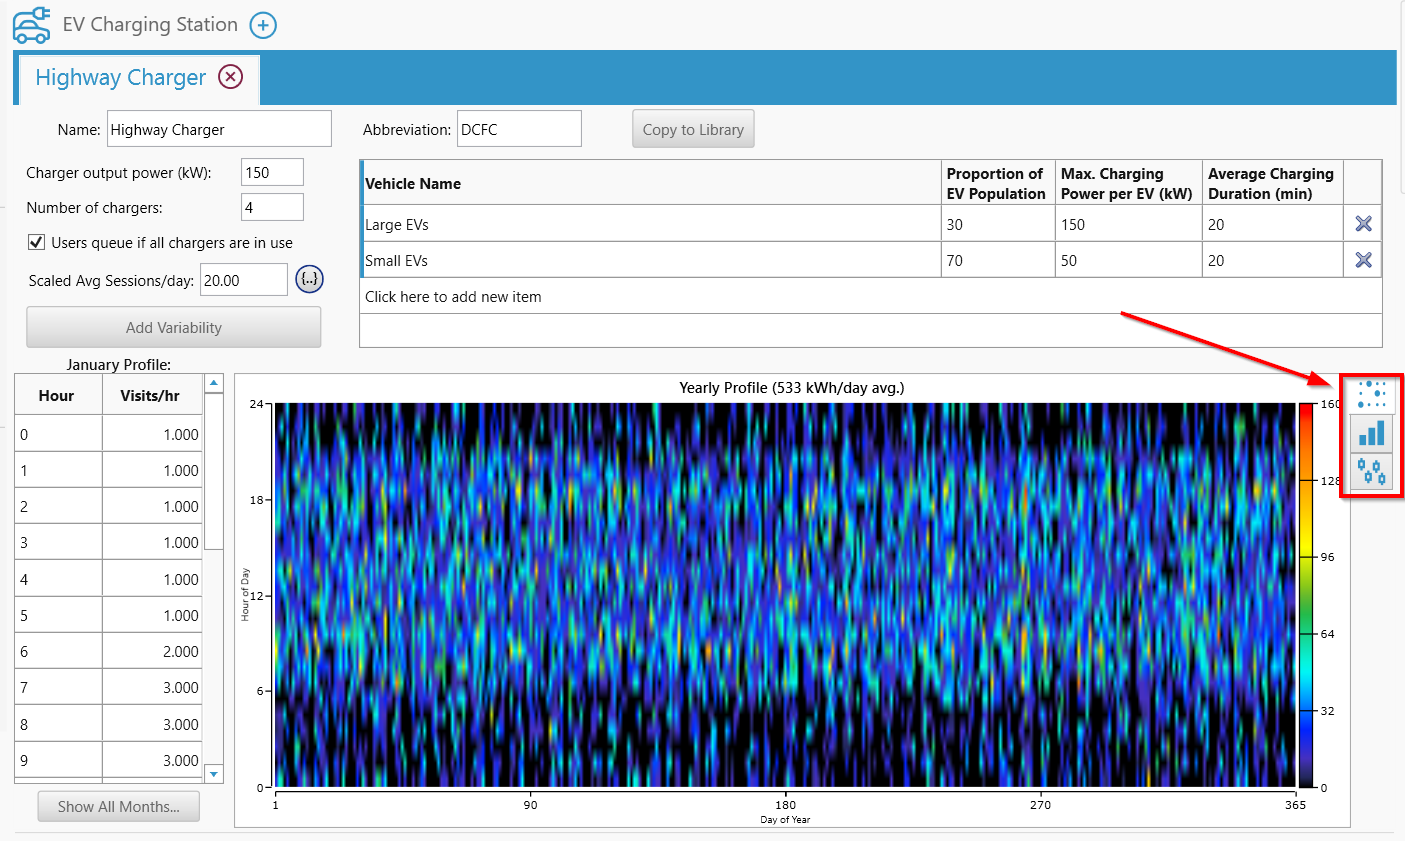
Task: Add a new charging station via plus icon
Action: point(262,25)
